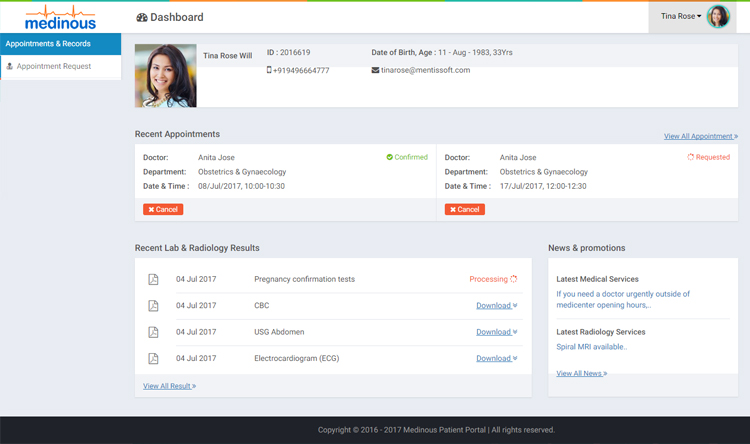
Task: Open View All News link
Action: [581, 373]
